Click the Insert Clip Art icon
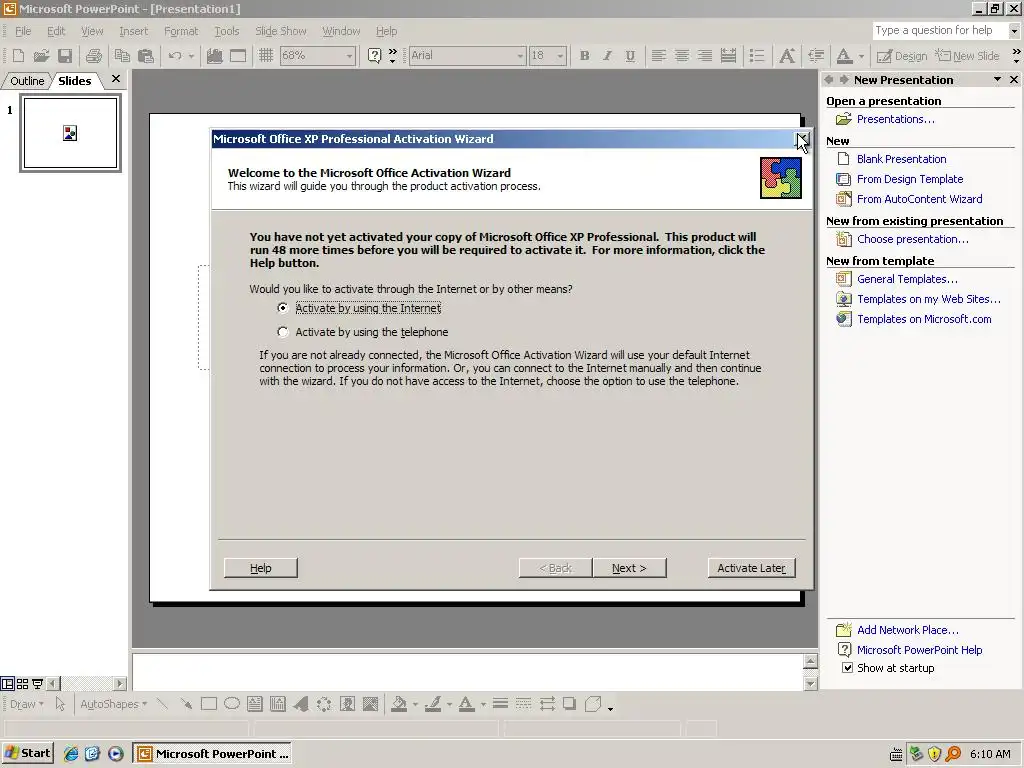Viewport: 1024px width, 768px height. [347, 704]
